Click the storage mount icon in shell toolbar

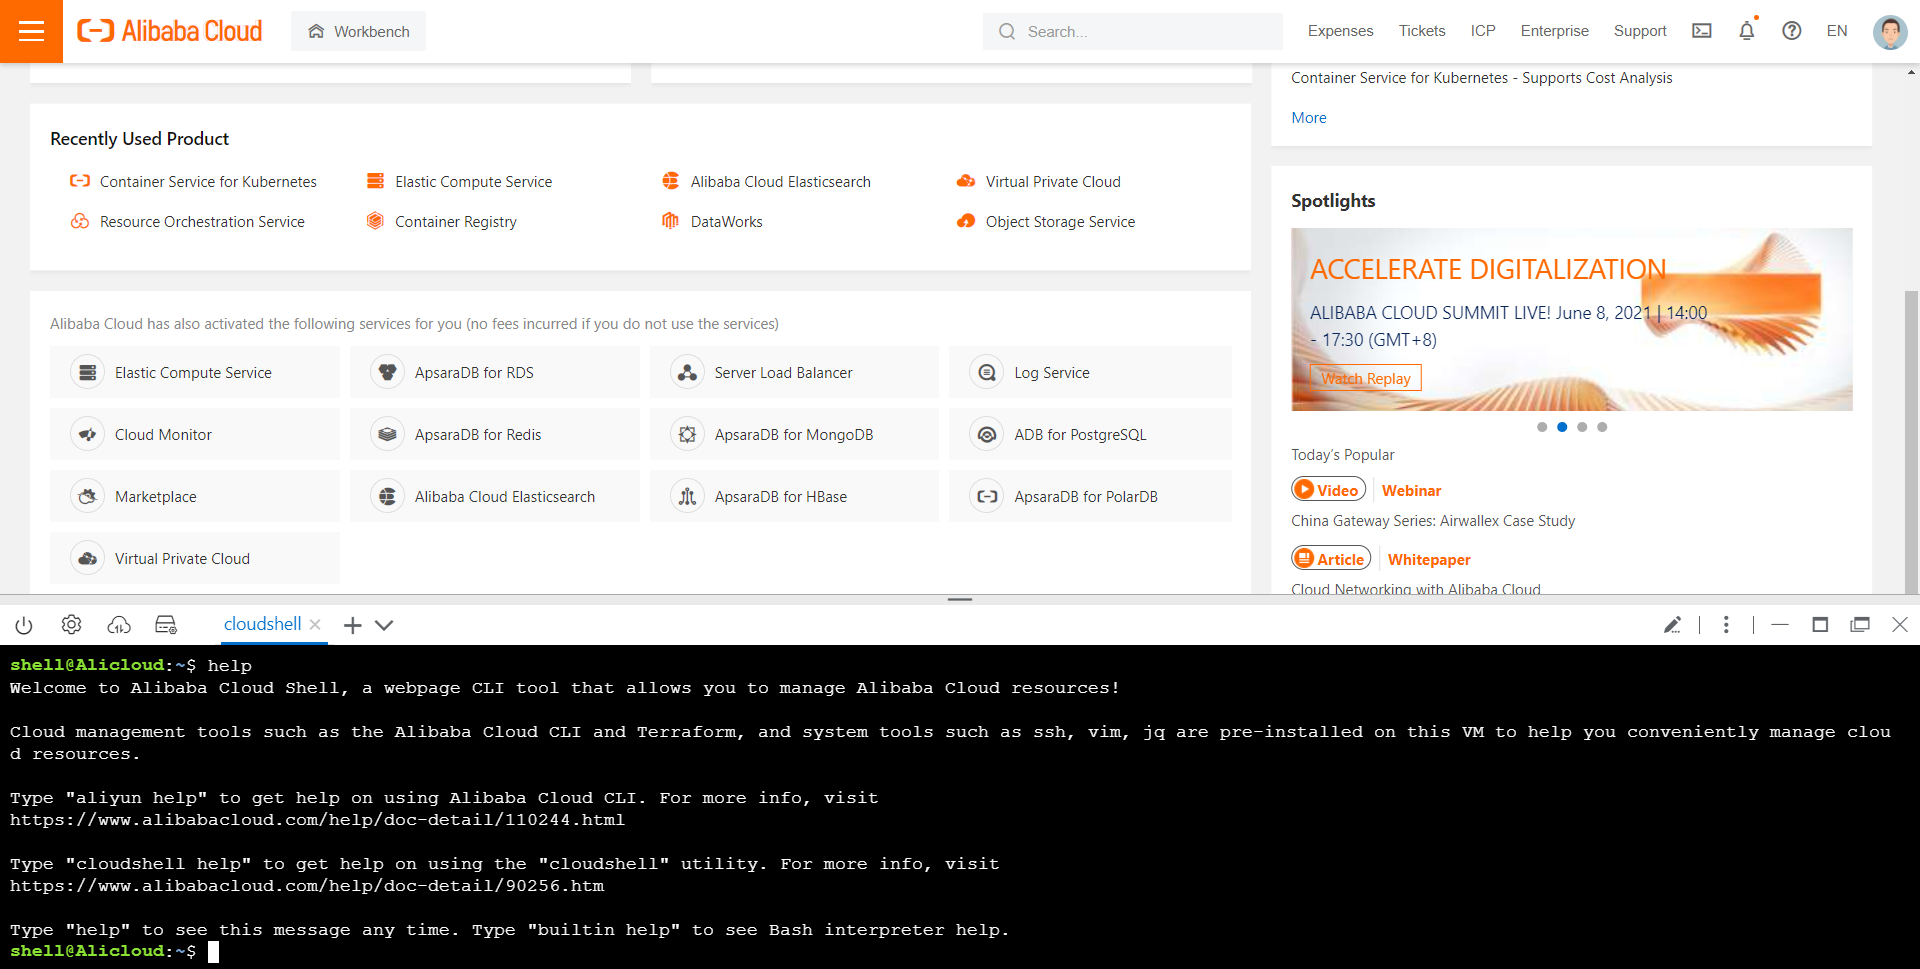(166, 625)
